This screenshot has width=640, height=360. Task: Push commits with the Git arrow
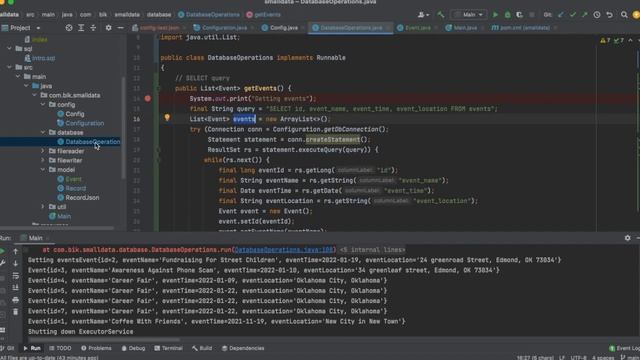(584, 15)
